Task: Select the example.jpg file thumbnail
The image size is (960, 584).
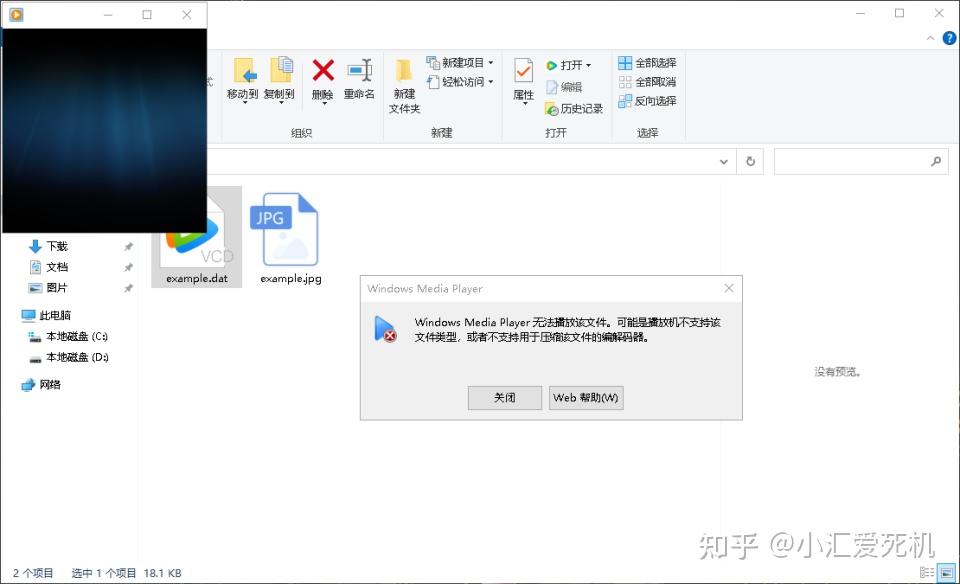Action: [288, 230]
